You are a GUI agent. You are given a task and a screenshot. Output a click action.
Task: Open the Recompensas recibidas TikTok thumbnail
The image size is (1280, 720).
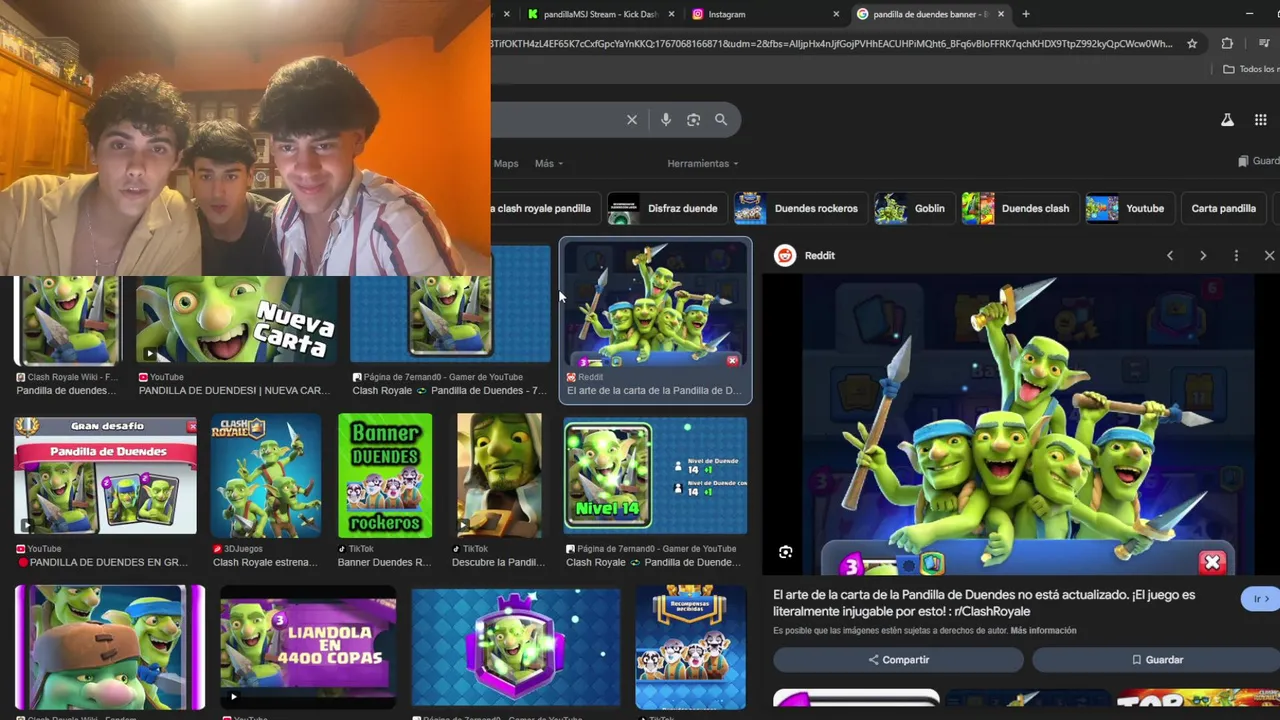[690, 647]
